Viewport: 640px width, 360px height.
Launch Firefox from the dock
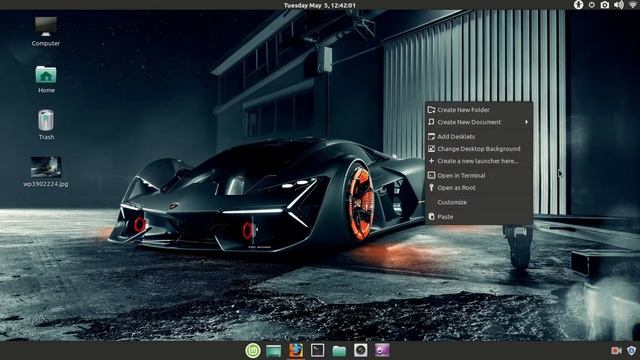pos(296,350)
